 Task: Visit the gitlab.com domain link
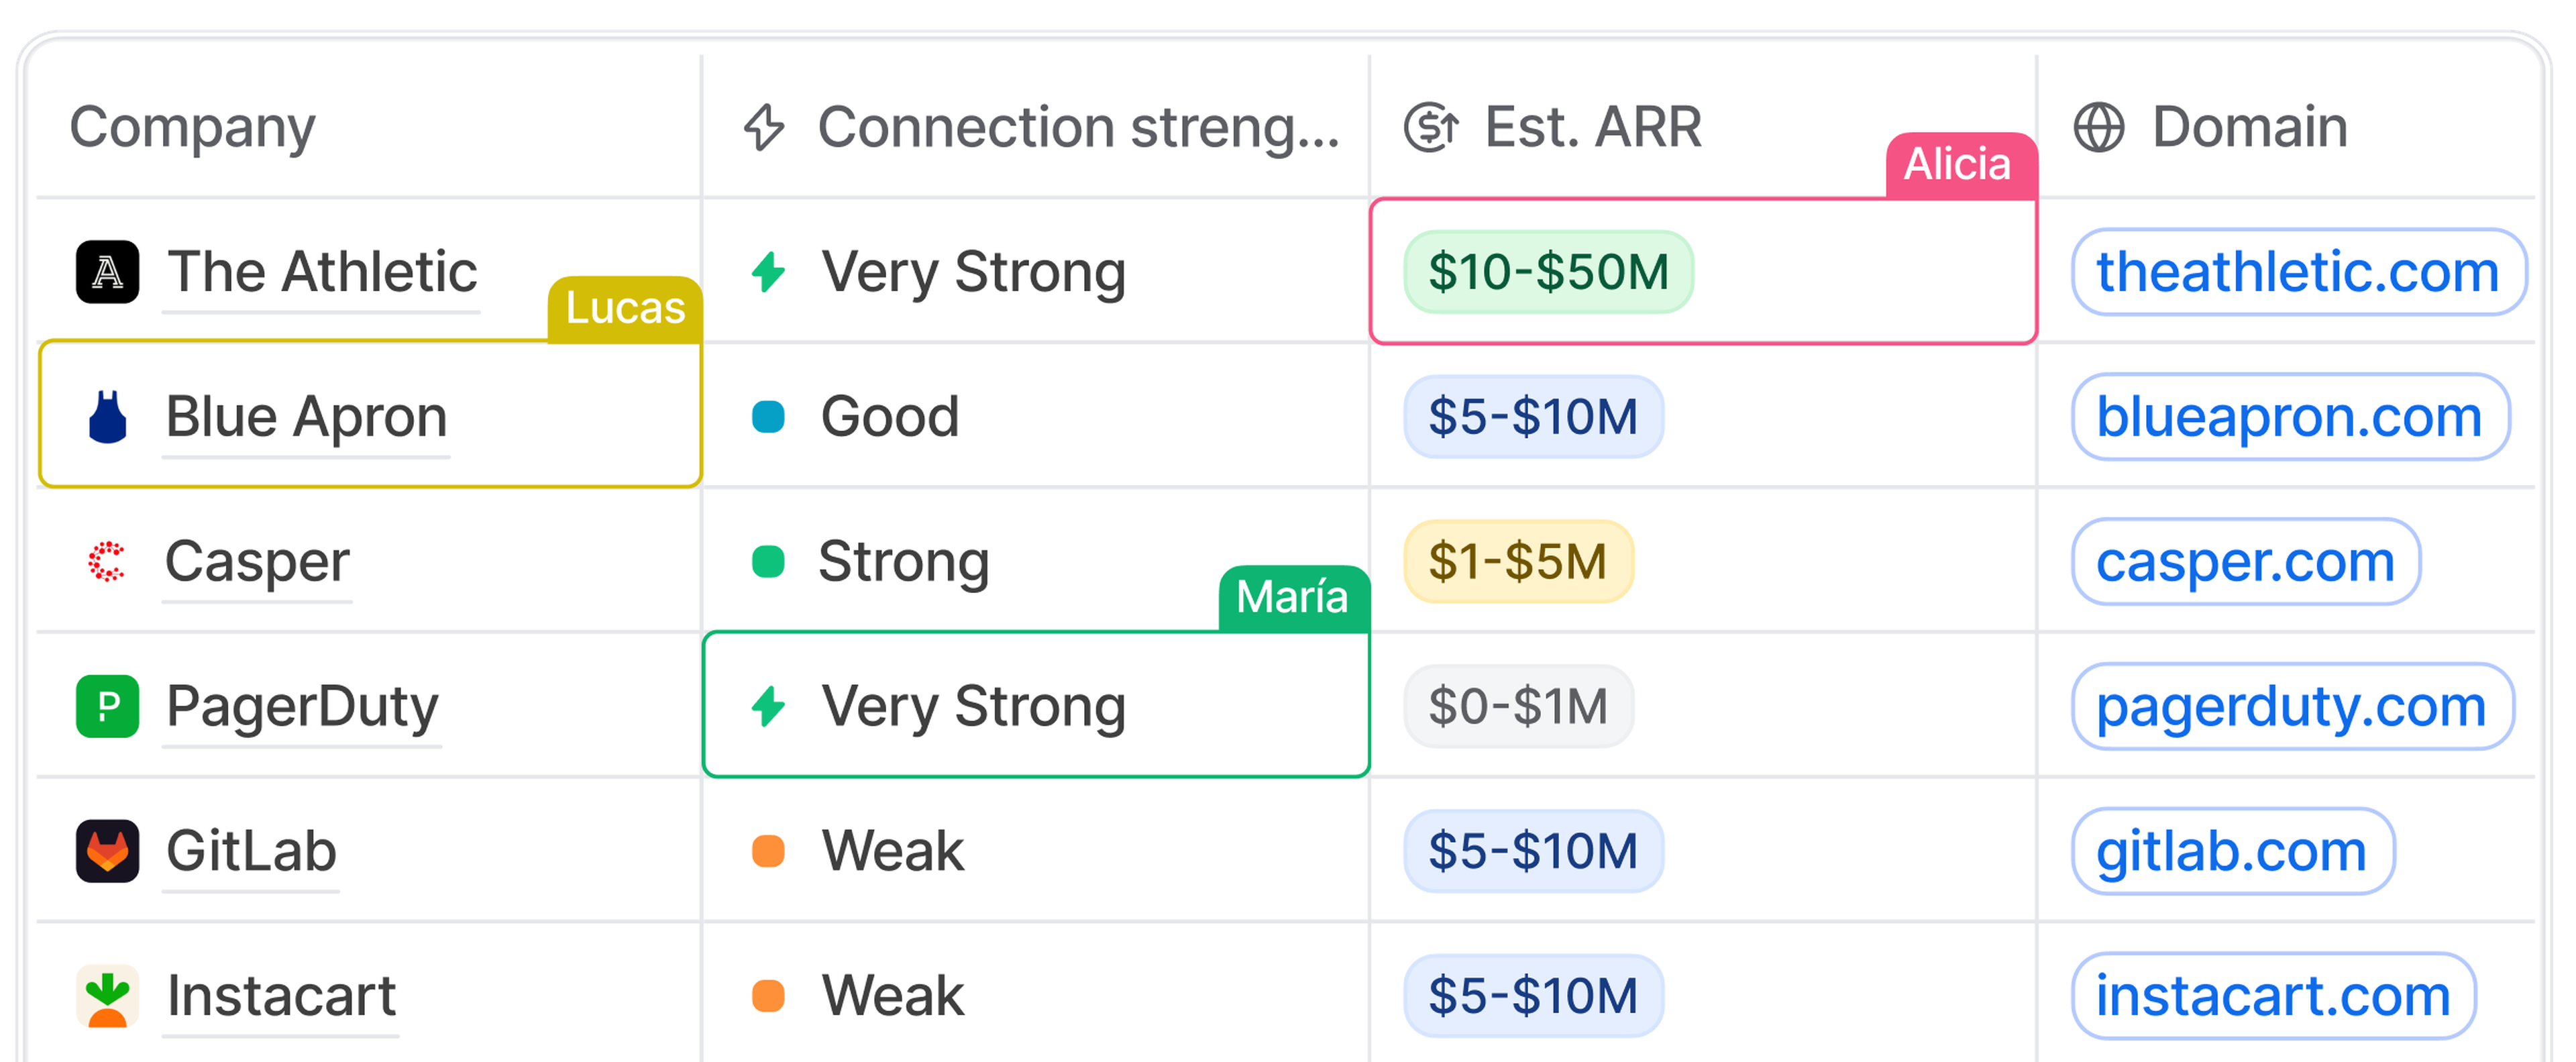2231,851
